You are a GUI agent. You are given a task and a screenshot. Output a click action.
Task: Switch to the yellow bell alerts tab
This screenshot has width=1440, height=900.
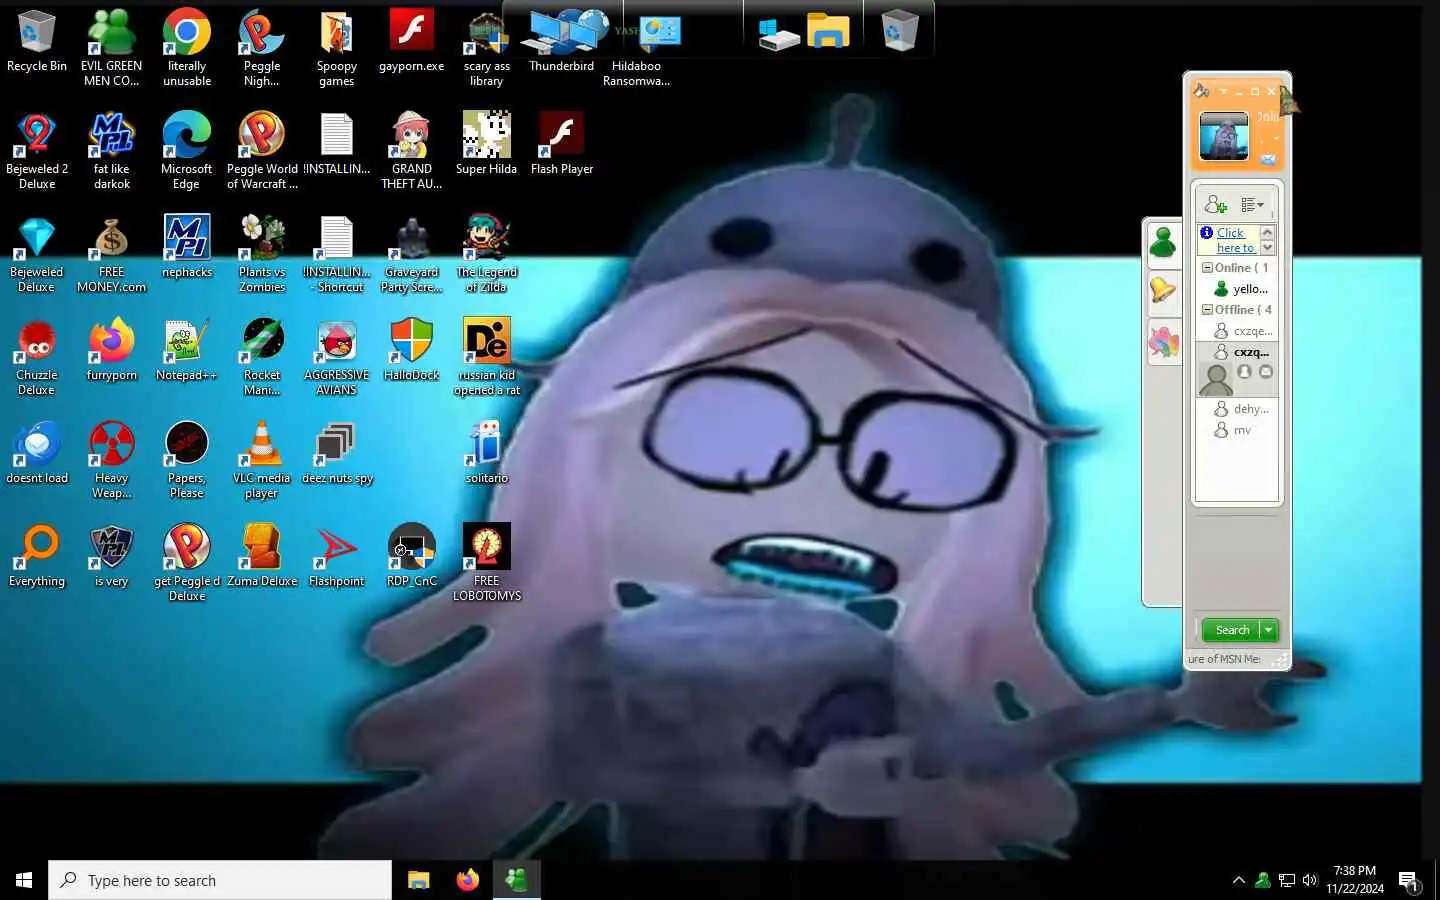1162,290
